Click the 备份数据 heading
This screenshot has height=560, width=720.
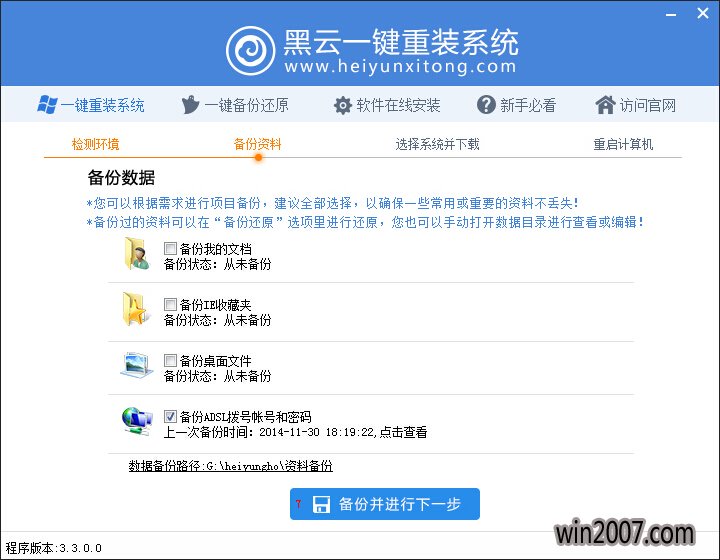(121, 178)
